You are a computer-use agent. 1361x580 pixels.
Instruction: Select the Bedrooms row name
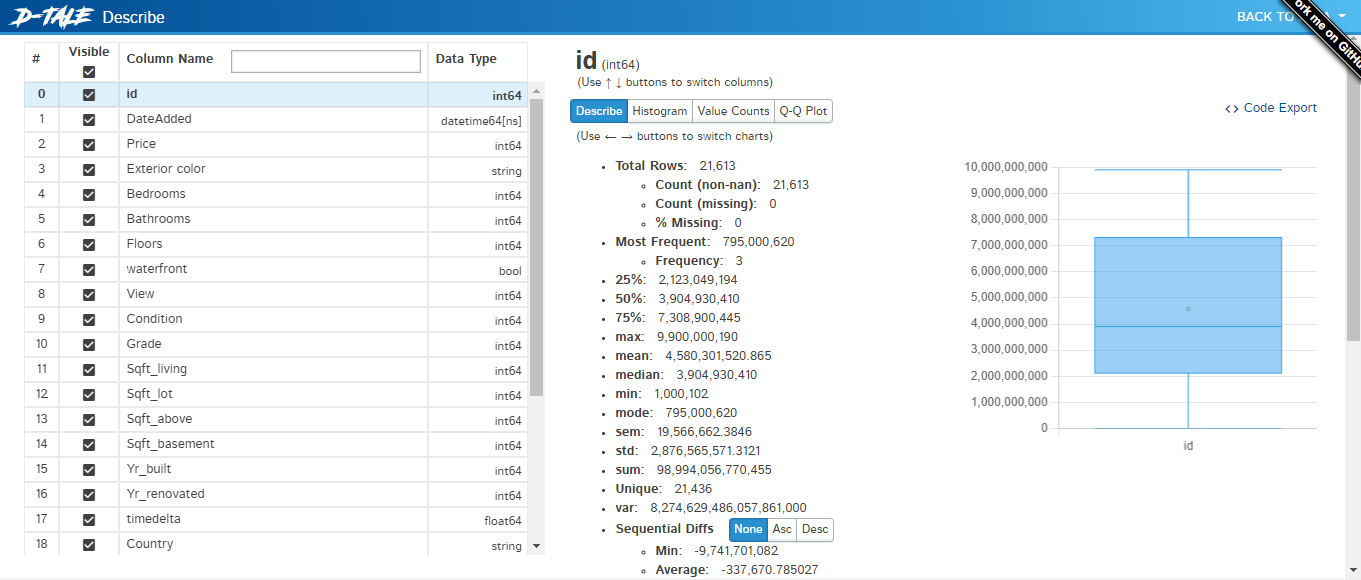(156, 194)
